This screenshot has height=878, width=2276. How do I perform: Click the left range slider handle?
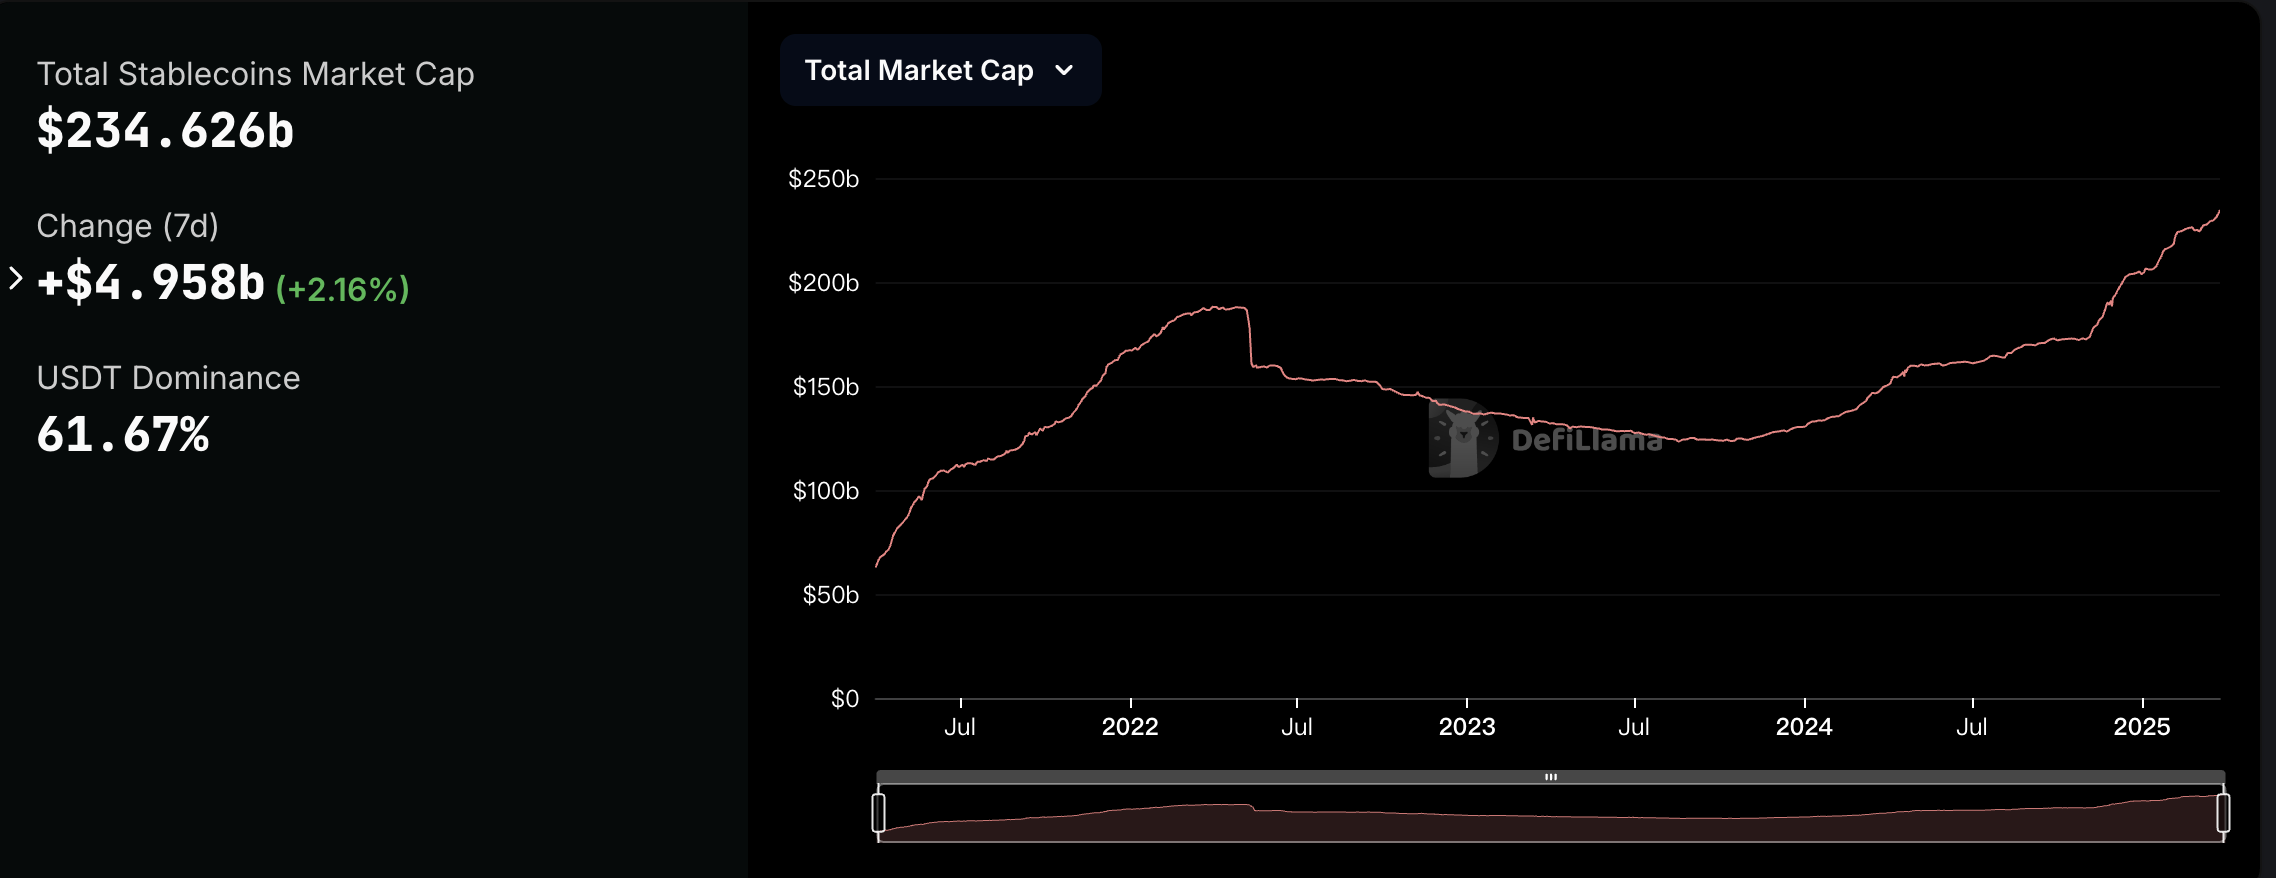click(x=878, y=812)
